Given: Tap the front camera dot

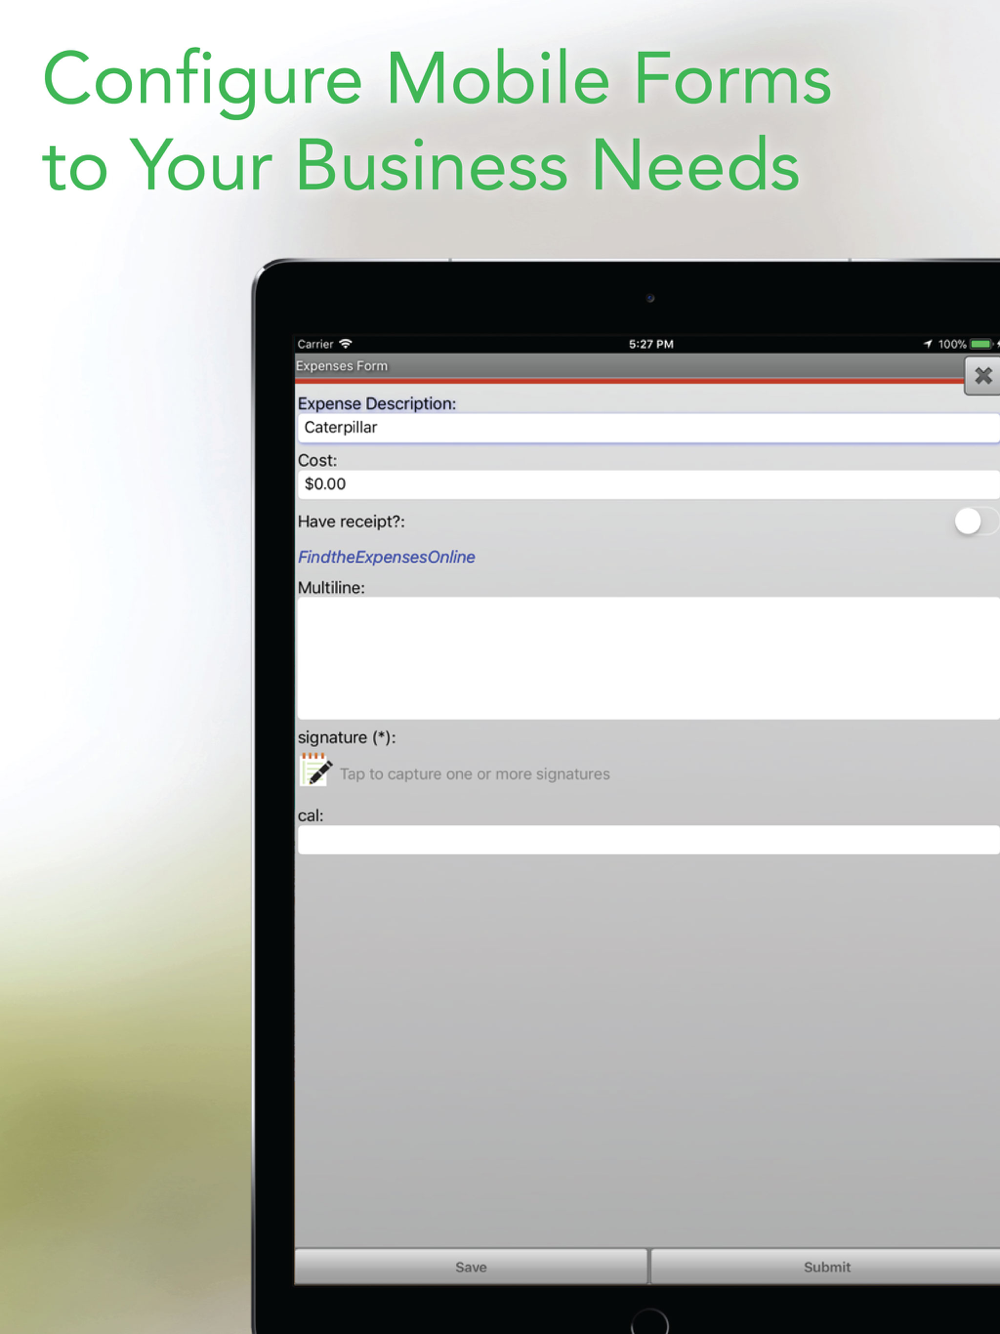Looking at the screenshot, I should 650,298.
